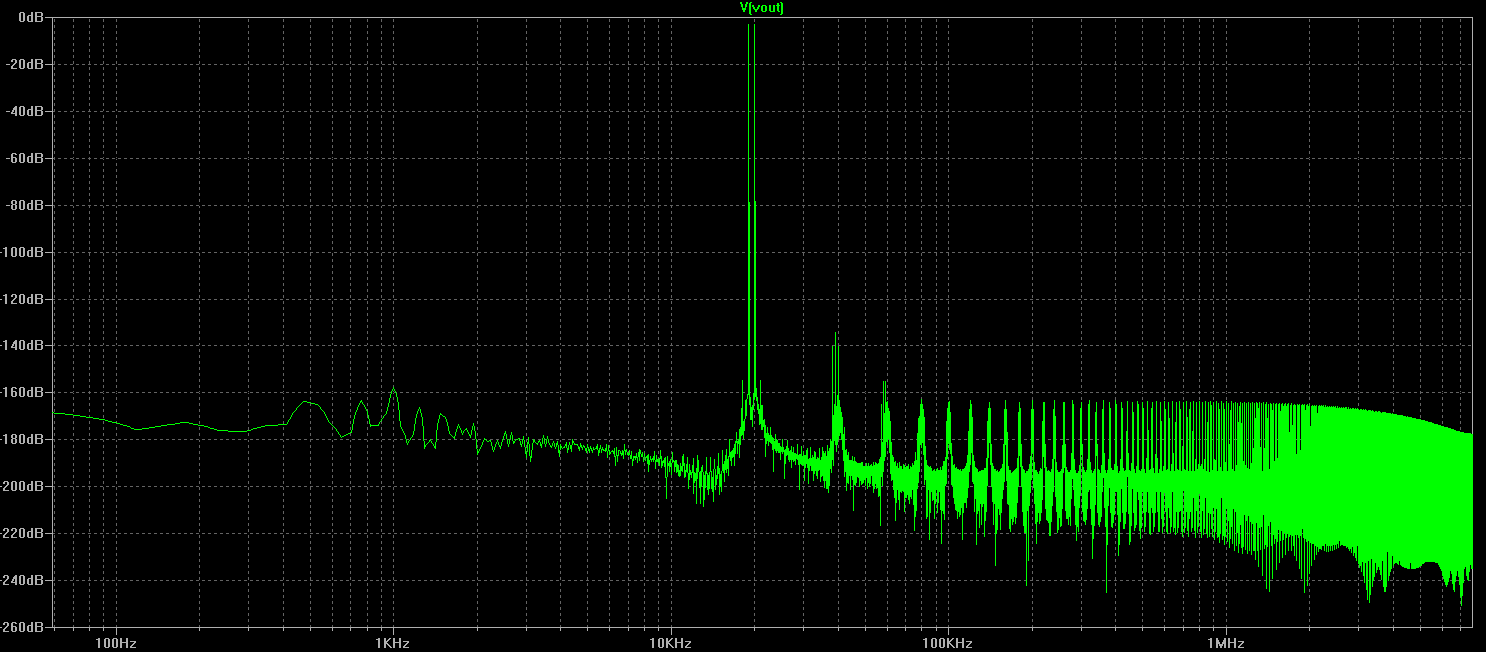Click the -80dB vertical axis label
Viewport: 1486px width, 652px height.
(x=27, y=205)
